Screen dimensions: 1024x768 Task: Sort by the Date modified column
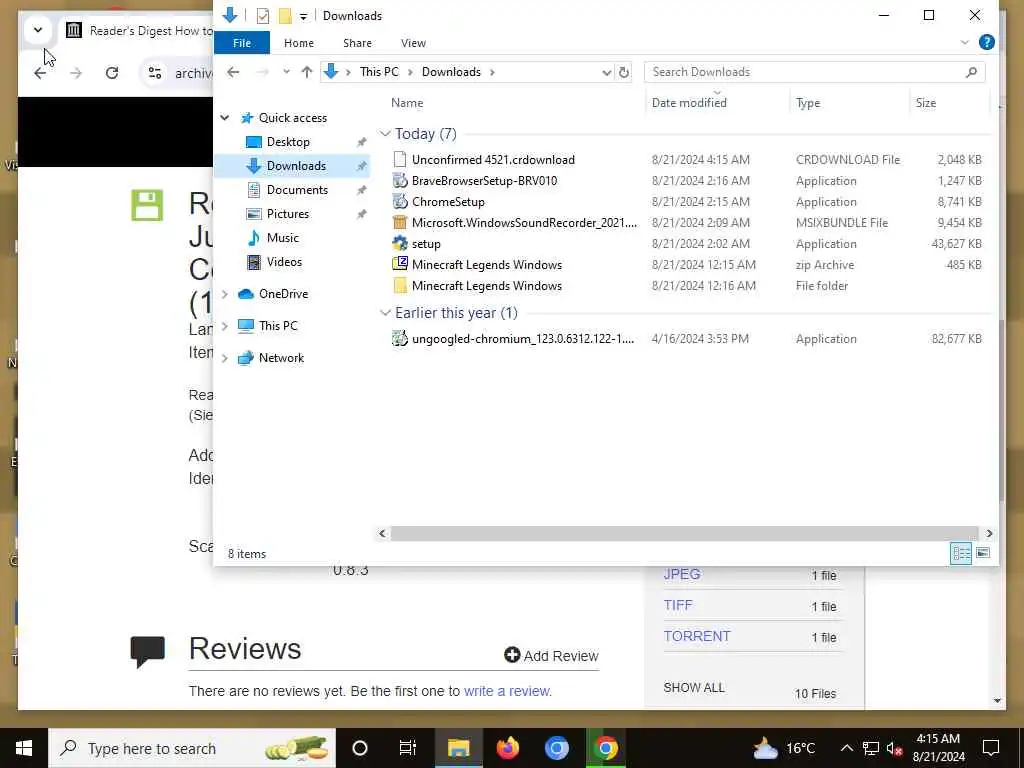(x=689, y=103)
